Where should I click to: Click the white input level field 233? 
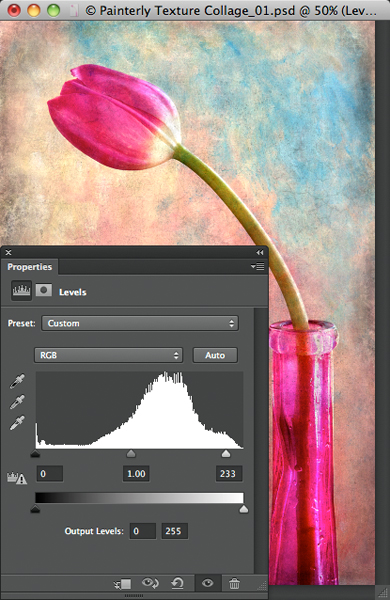(228, 474)
